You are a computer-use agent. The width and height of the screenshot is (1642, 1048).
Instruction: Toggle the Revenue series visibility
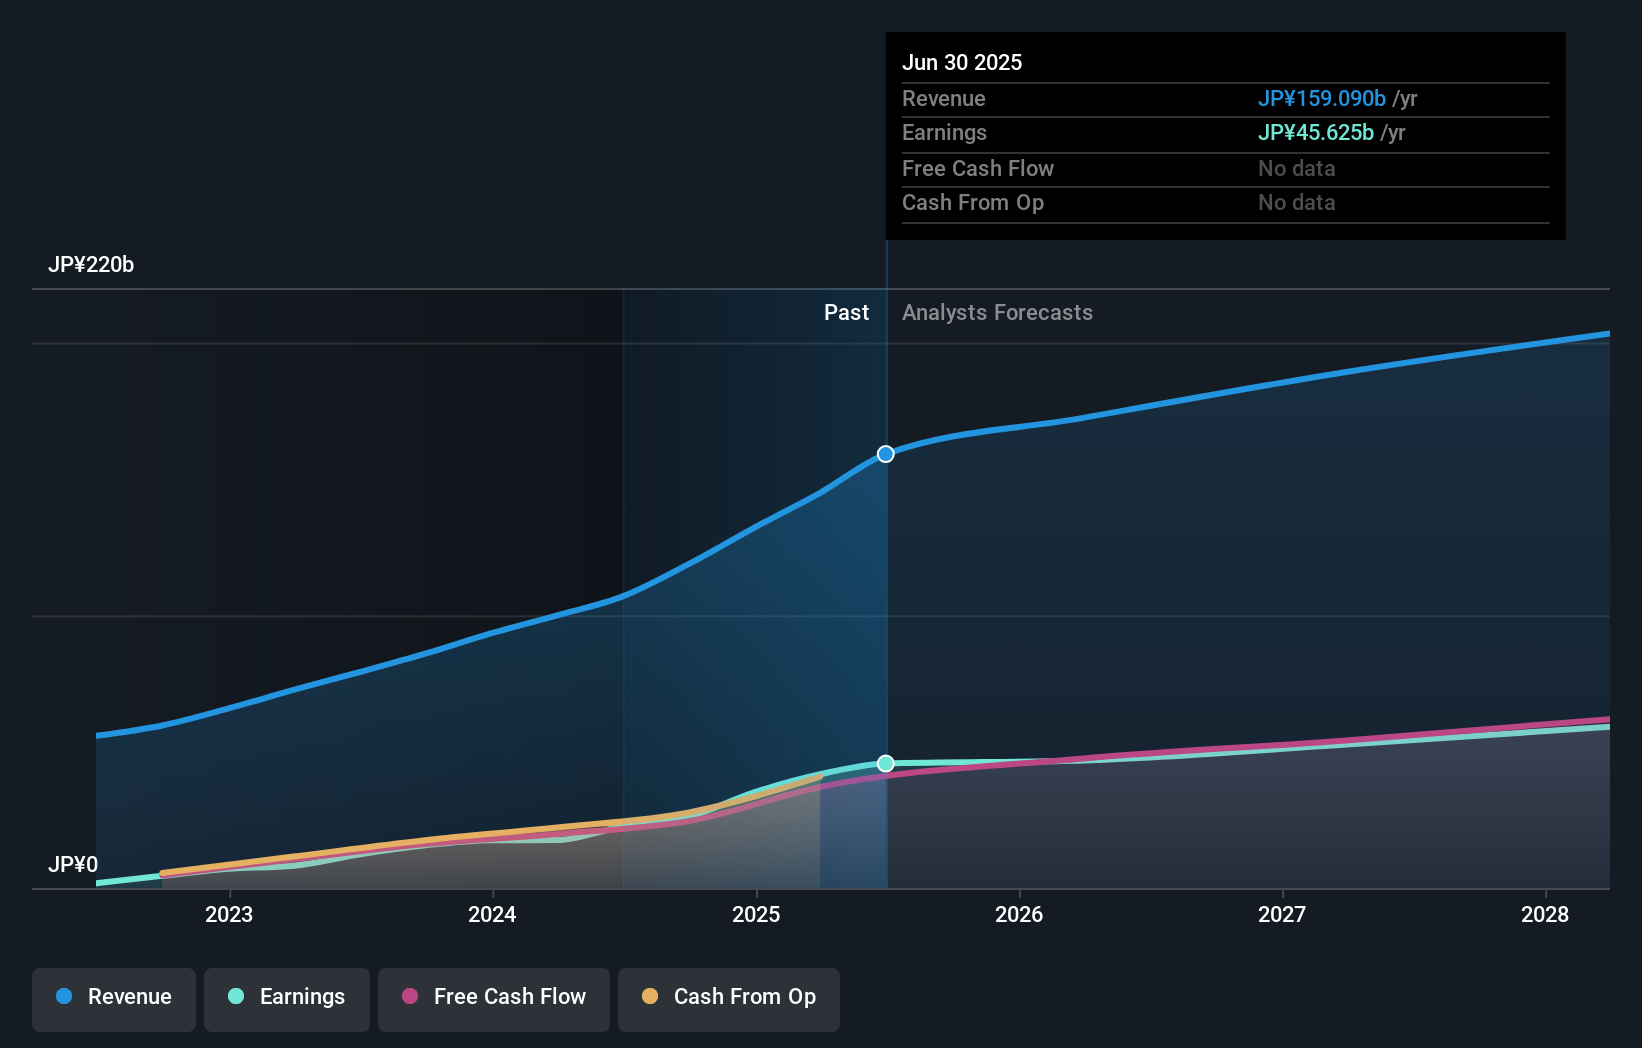click(113, 999)
